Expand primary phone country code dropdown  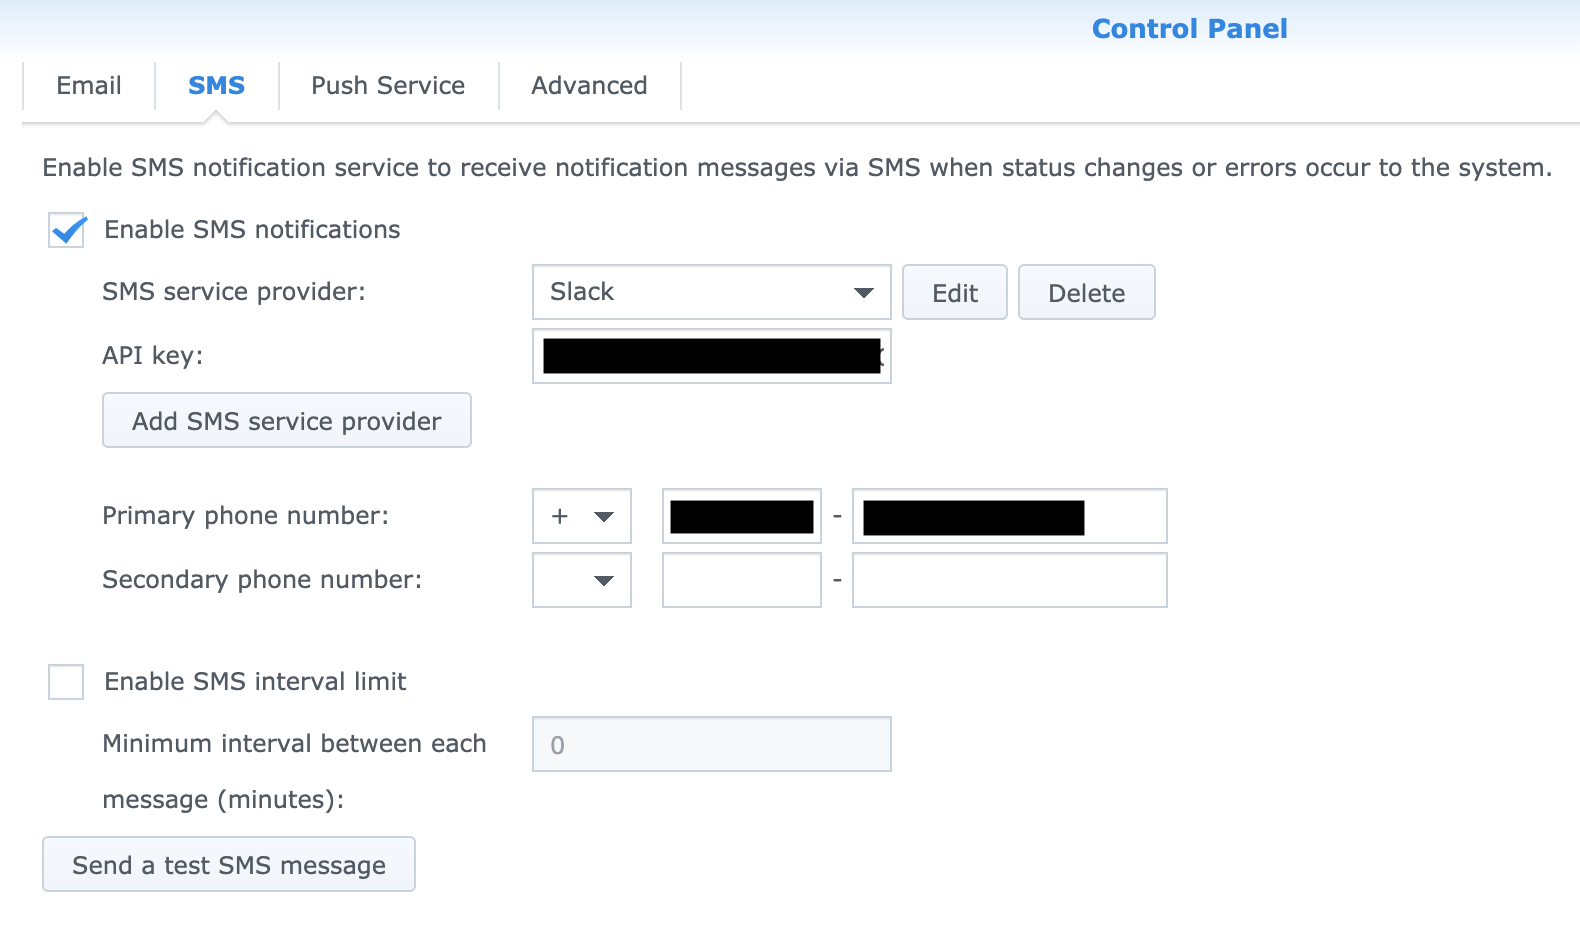[582, 516]
